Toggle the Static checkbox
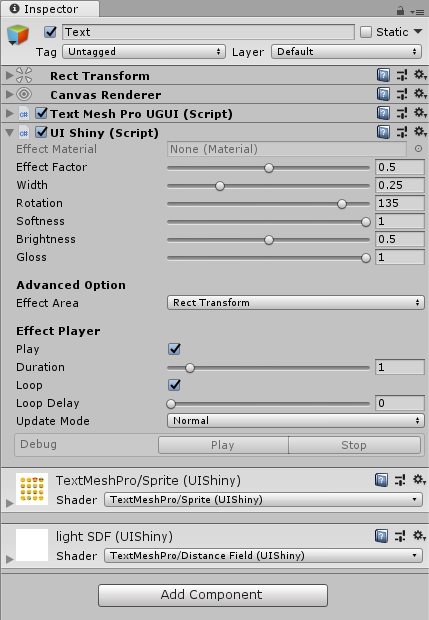Screen dimensions: 429x620 [366, 32]
